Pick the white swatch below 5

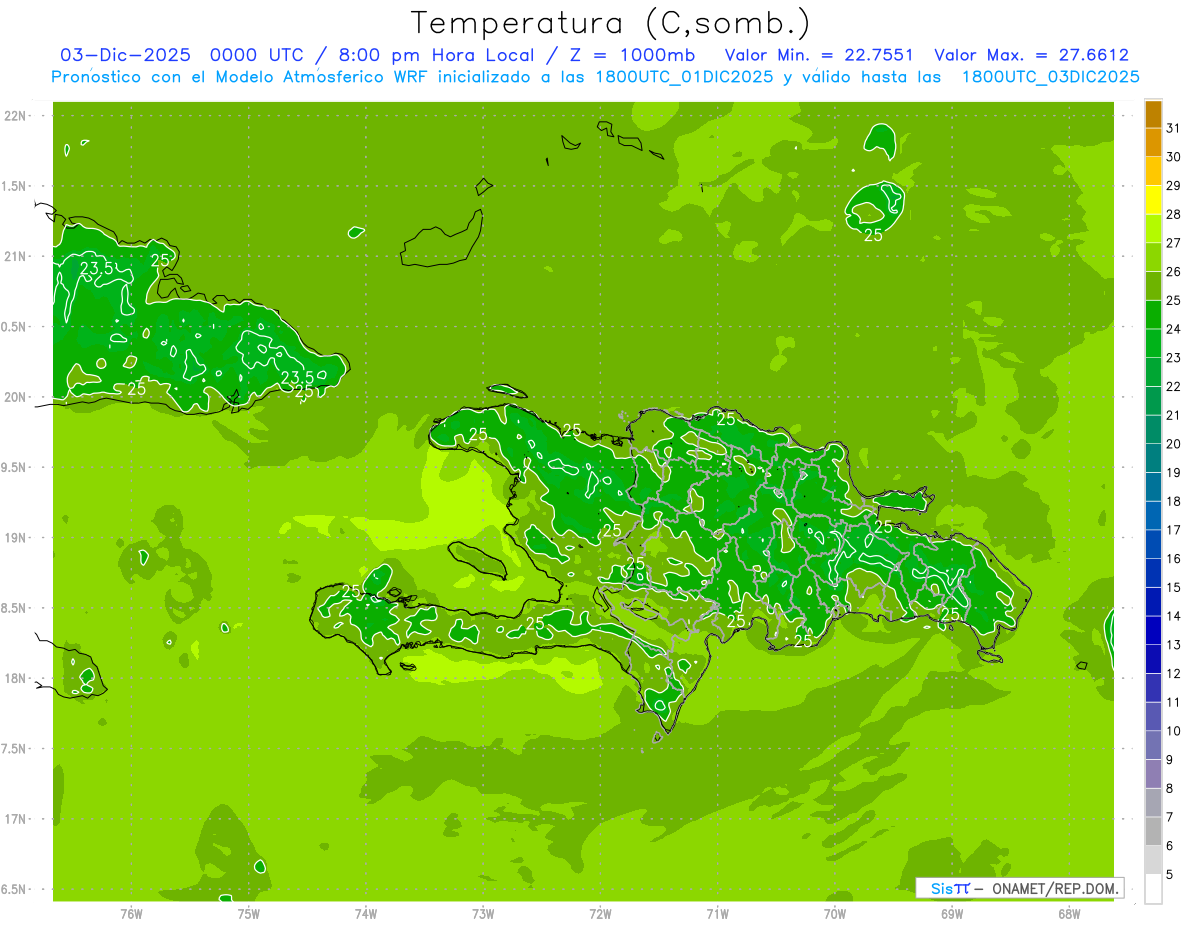pos(1153,889)
